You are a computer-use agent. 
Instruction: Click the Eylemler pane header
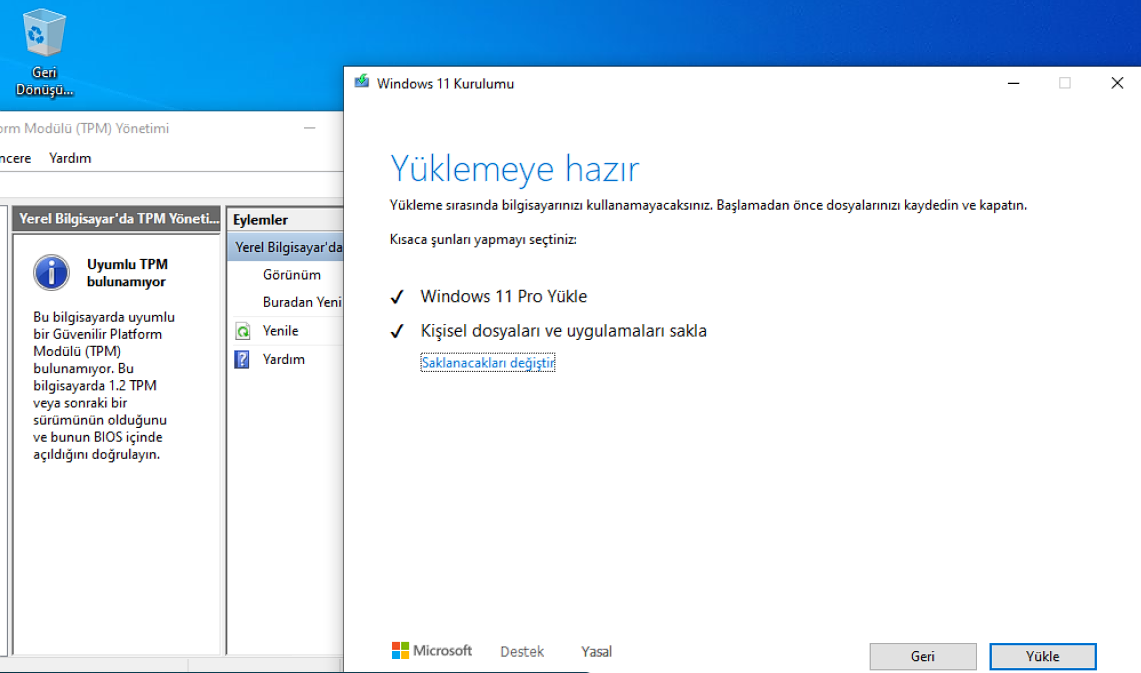(x=285, y=220)
